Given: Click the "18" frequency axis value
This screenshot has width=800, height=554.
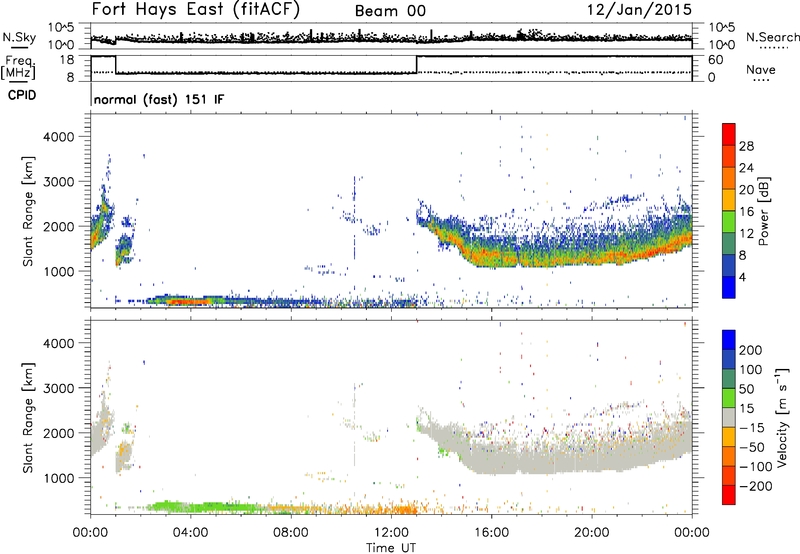Looking at the screenshot, I should click(x=67, y=60).
